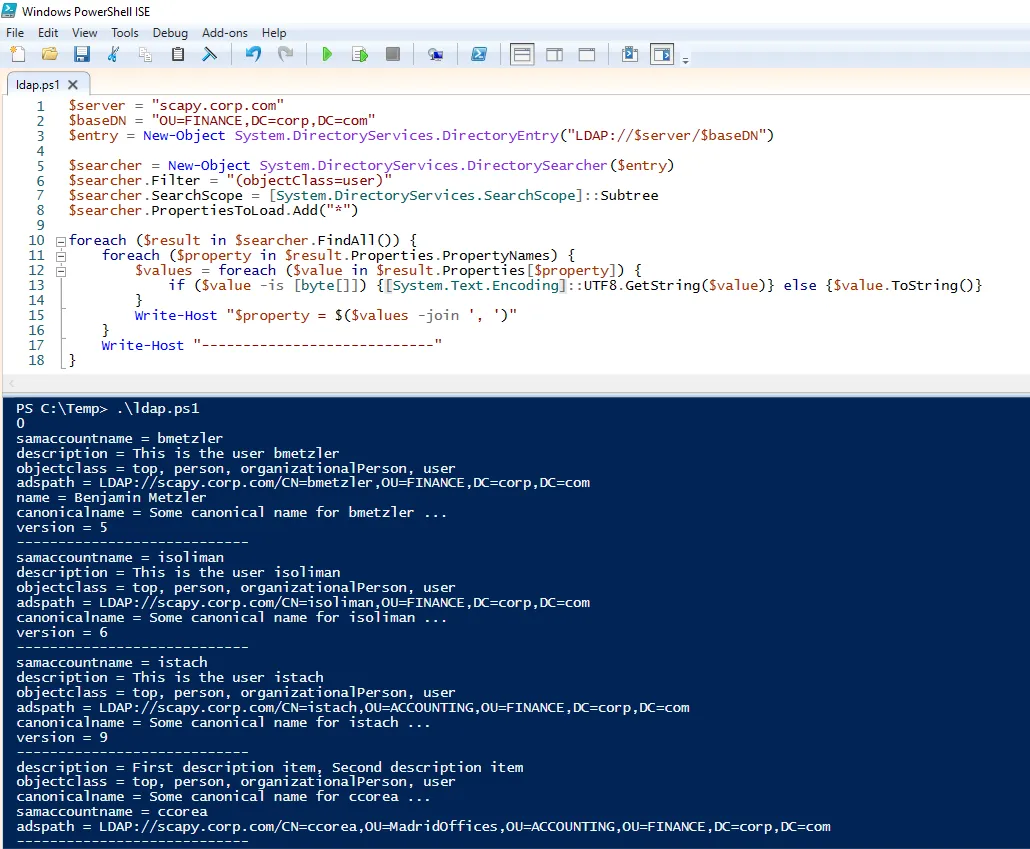Save the script with floppy disk icon
The height and width of the screenshot is (849, 1030).
click(x=81, y=54)
